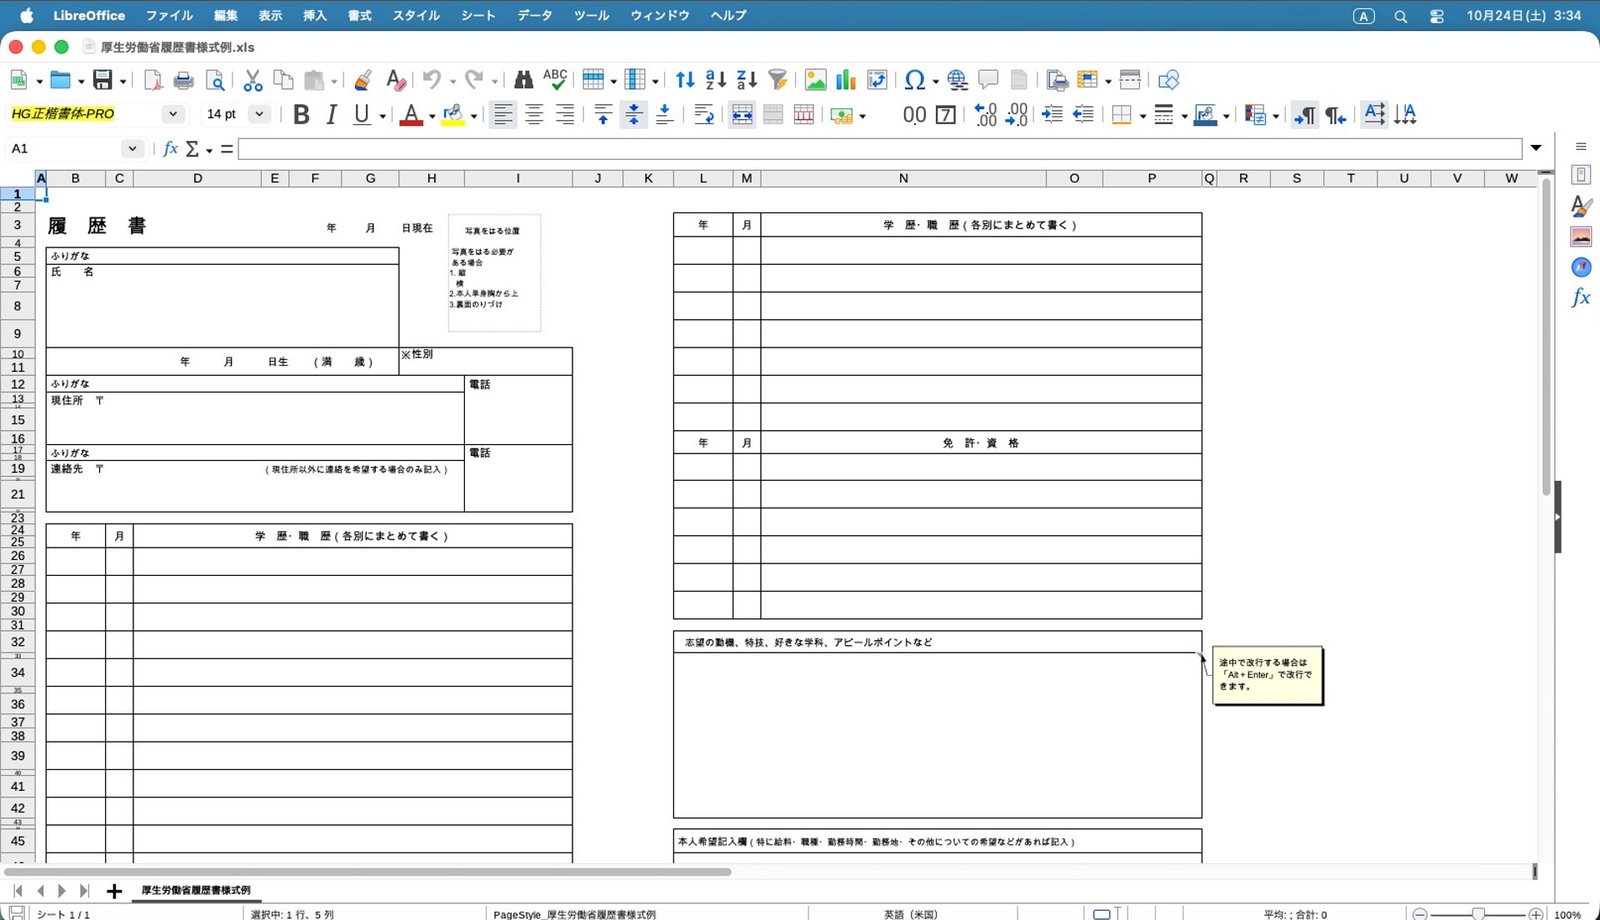Click the Sort ascending icon
This screenshot has width=1600, height=920.
716,80
